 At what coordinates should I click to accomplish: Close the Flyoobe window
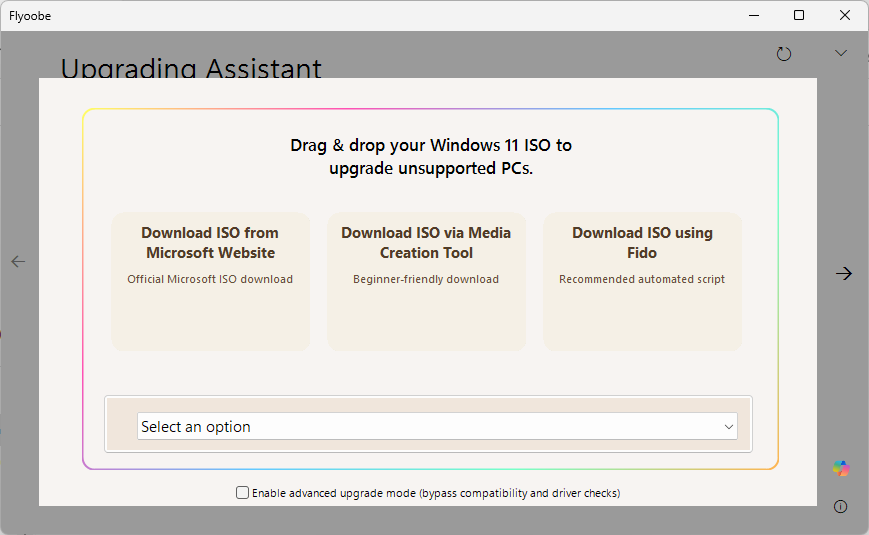point(845,16)
